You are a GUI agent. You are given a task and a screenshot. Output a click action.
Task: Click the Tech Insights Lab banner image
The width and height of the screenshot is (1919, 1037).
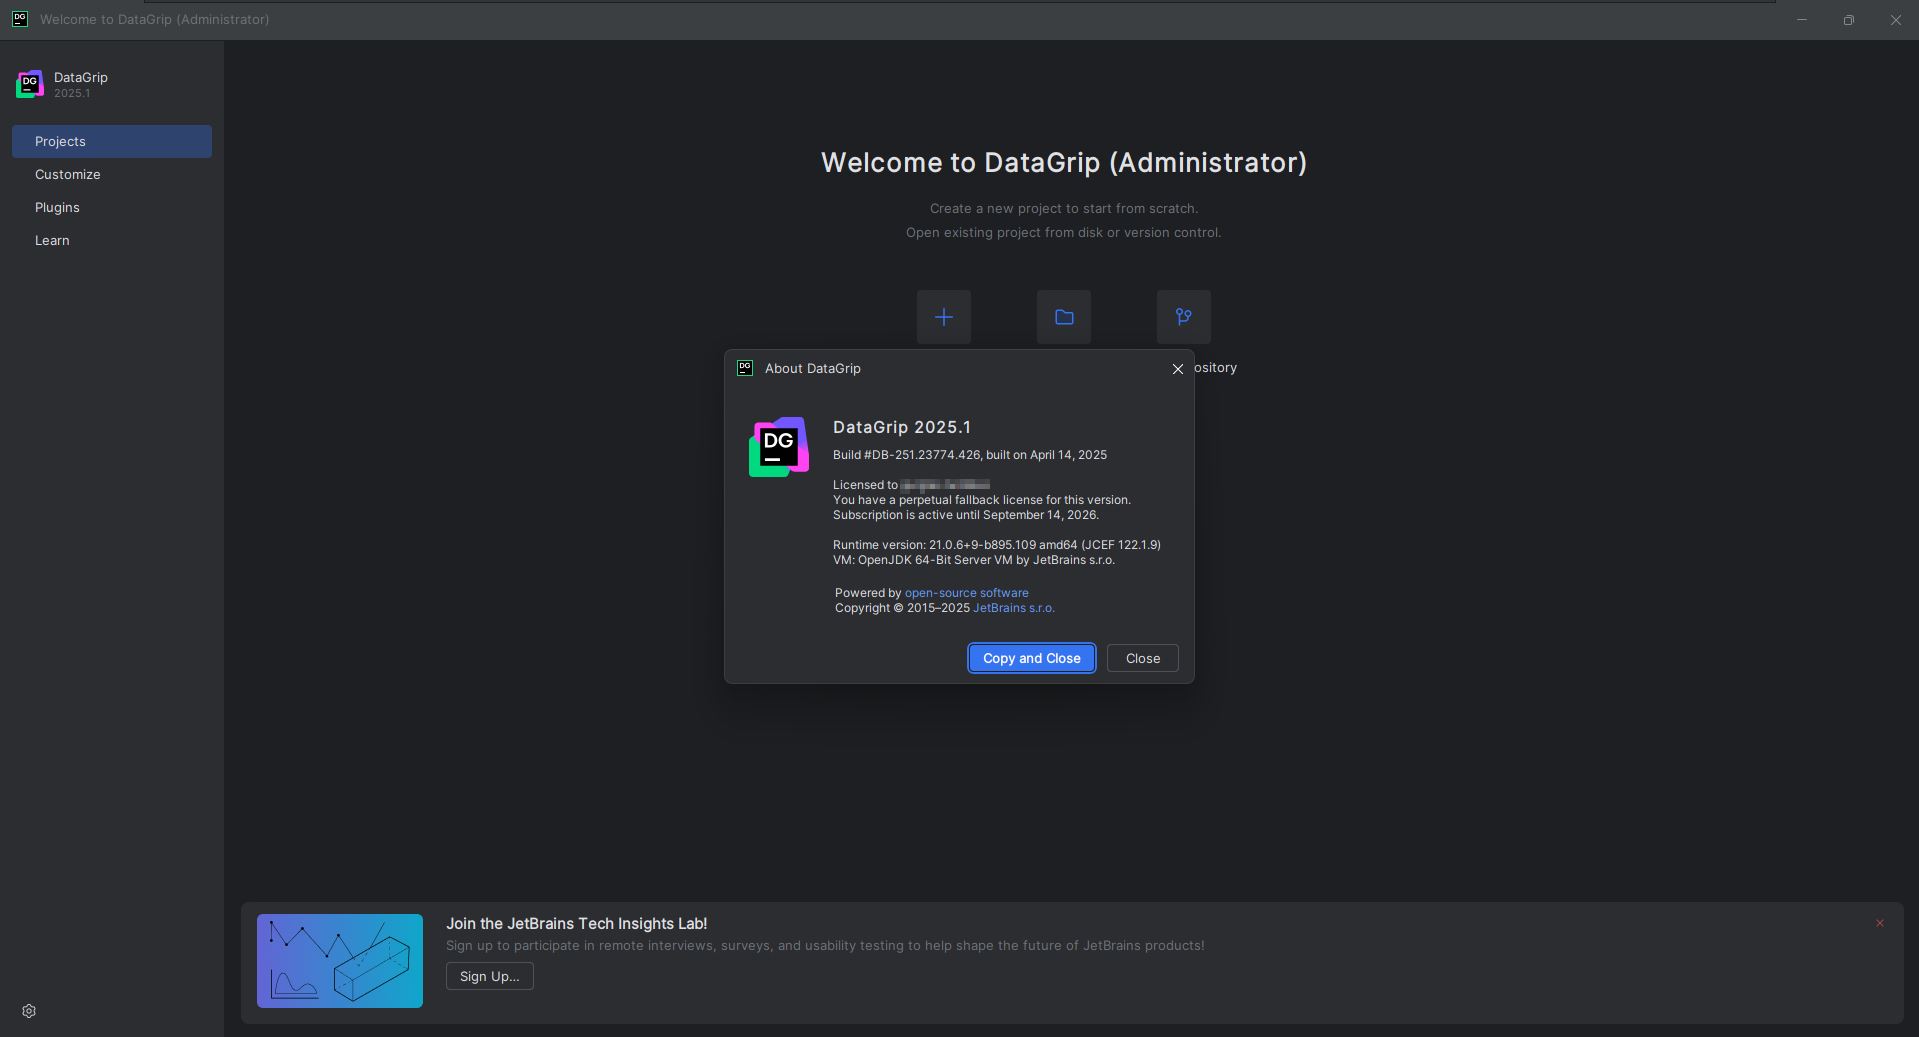(x=339, y=961)
